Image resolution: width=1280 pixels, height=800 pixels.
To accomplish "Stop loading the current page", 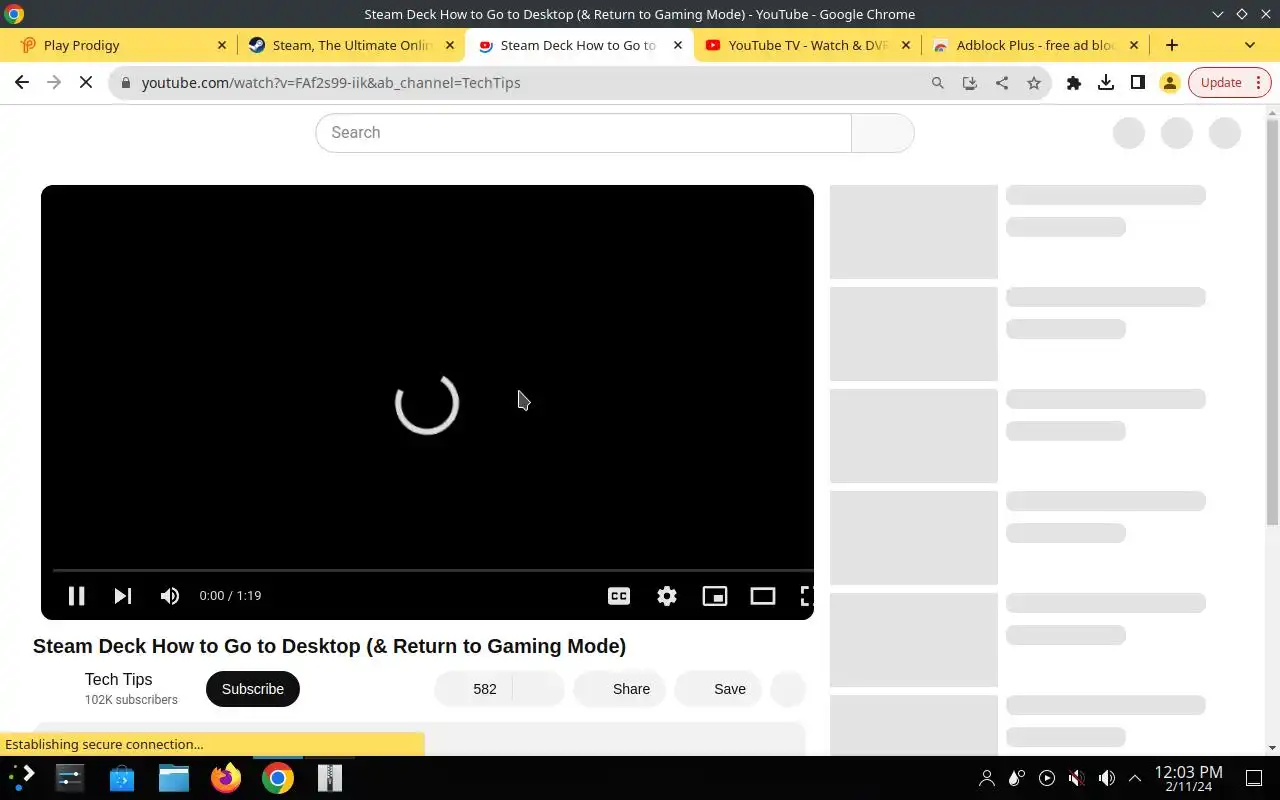I will [x=86, y=83].
